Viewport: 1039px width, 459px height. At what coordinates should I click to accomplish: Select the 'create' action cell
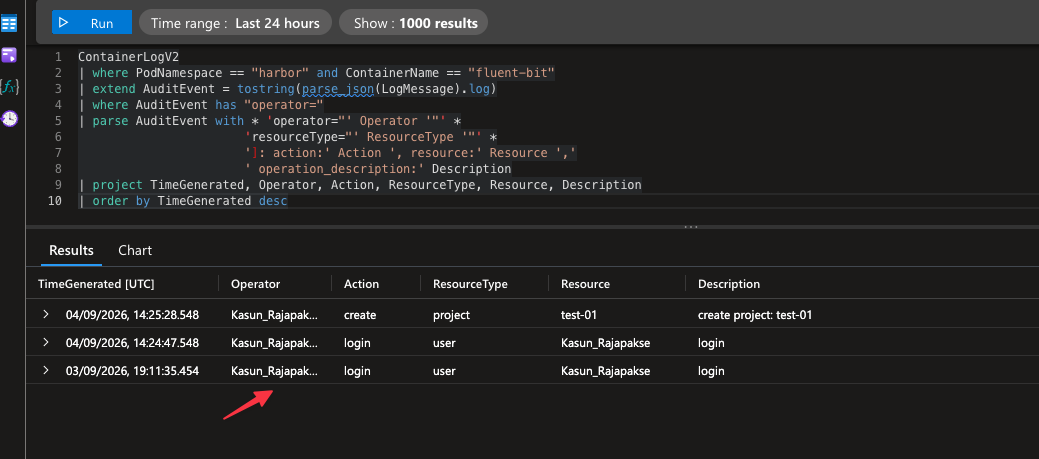360,315
